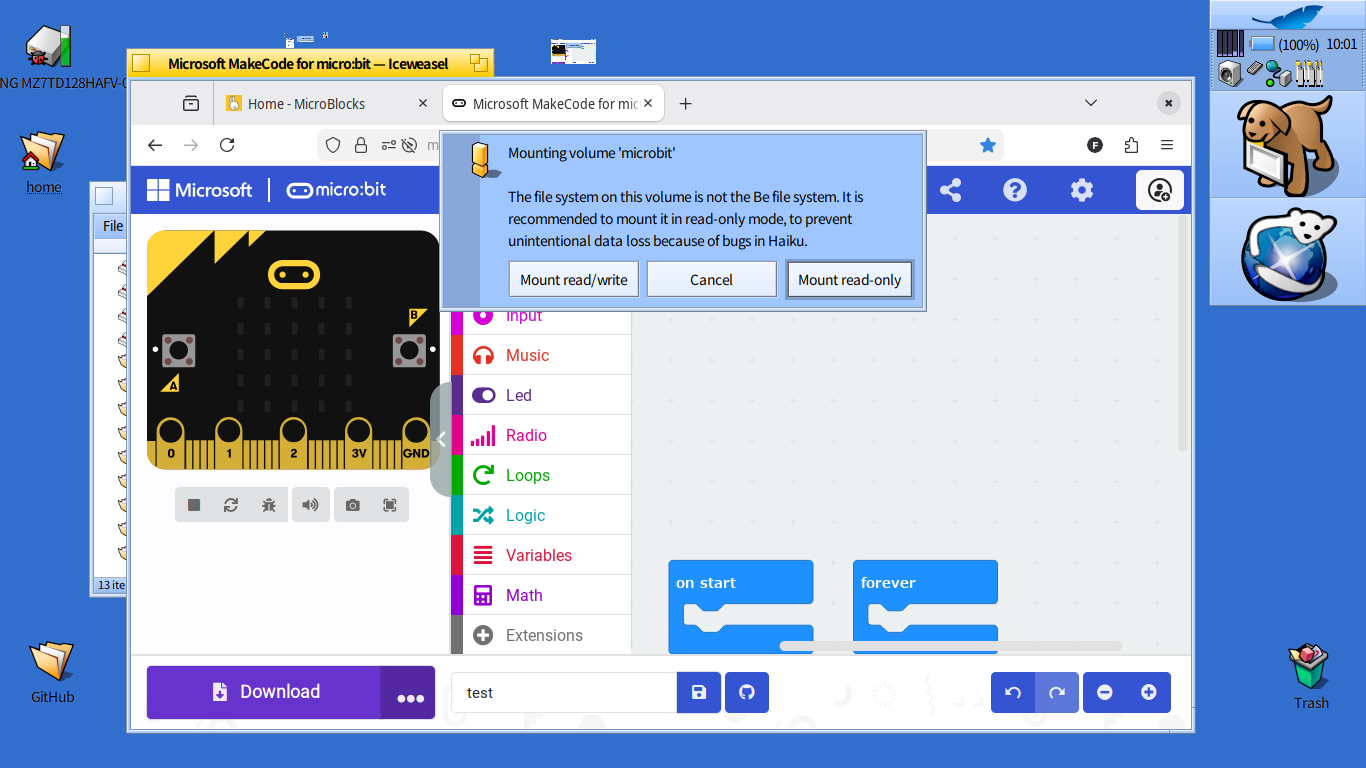Click the GitHub repository icon button
1366x768 pixels.
[747, 692]
